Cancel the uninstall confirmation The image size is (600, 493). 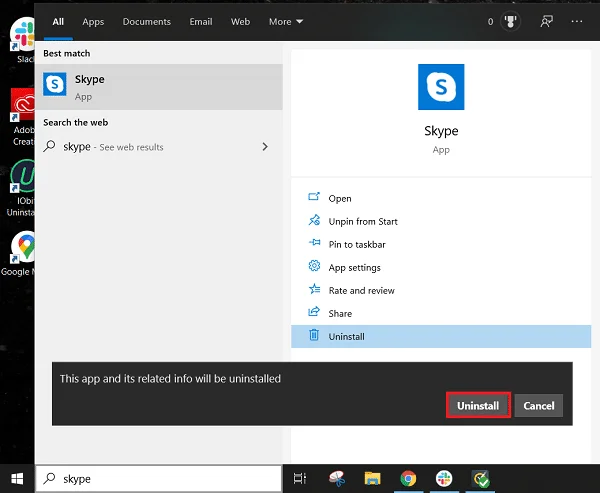[x=539, y=405]
